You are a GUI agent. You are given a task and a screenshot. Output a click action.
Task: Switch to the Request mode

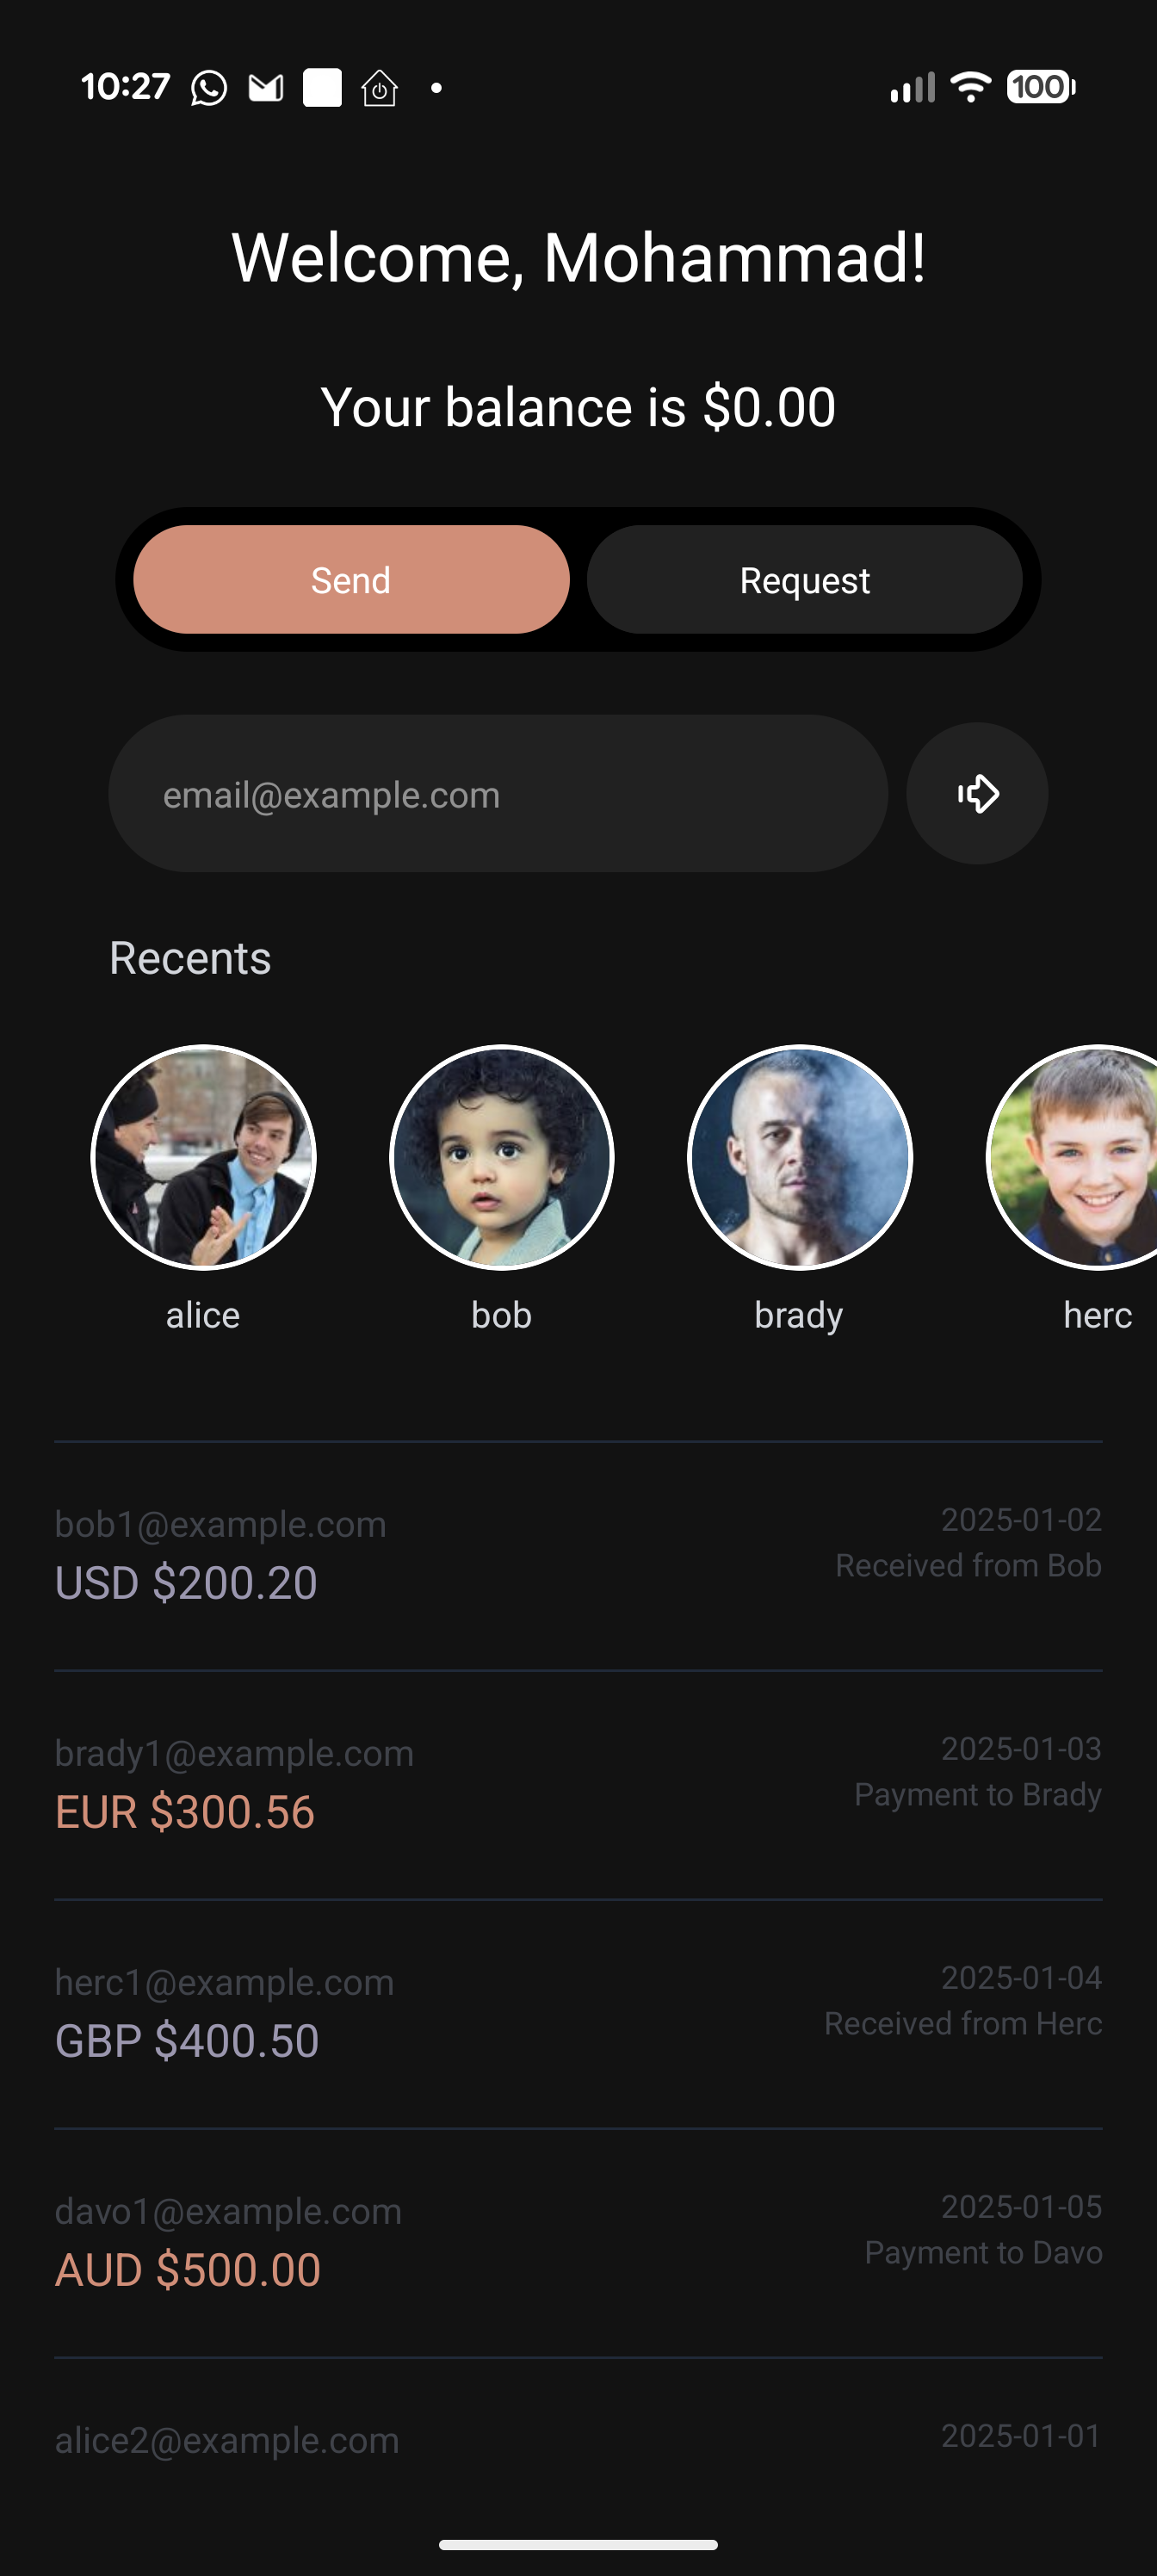pos(805,580)
